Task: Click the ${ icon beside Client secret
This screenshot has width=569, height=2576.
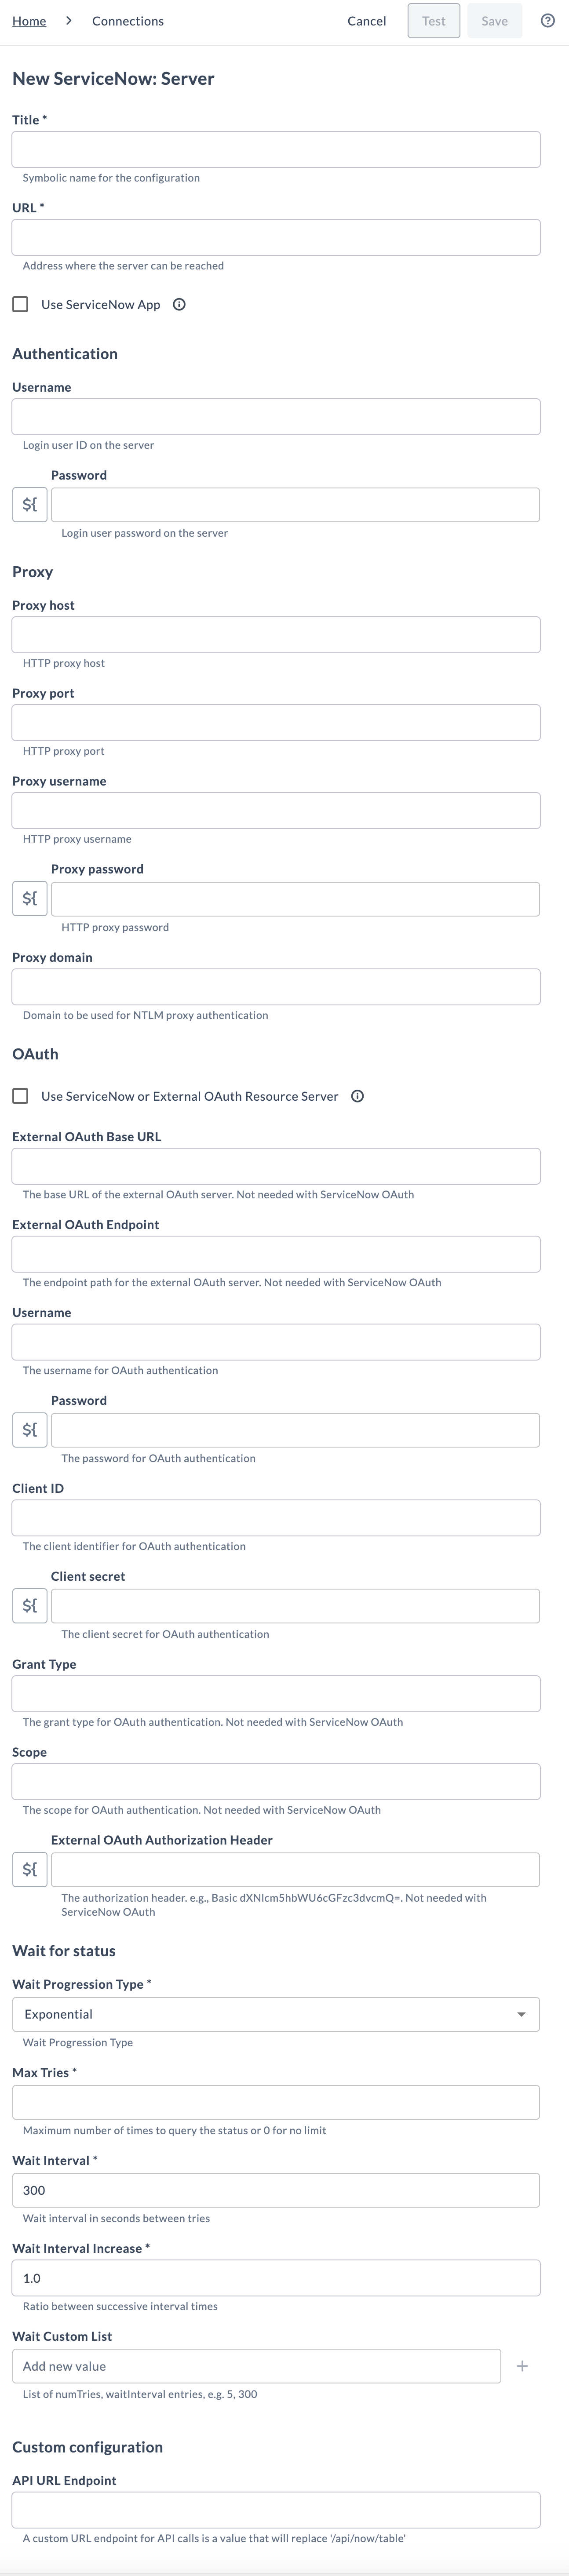Action: pyautogui.click(x=29, y=1605)
